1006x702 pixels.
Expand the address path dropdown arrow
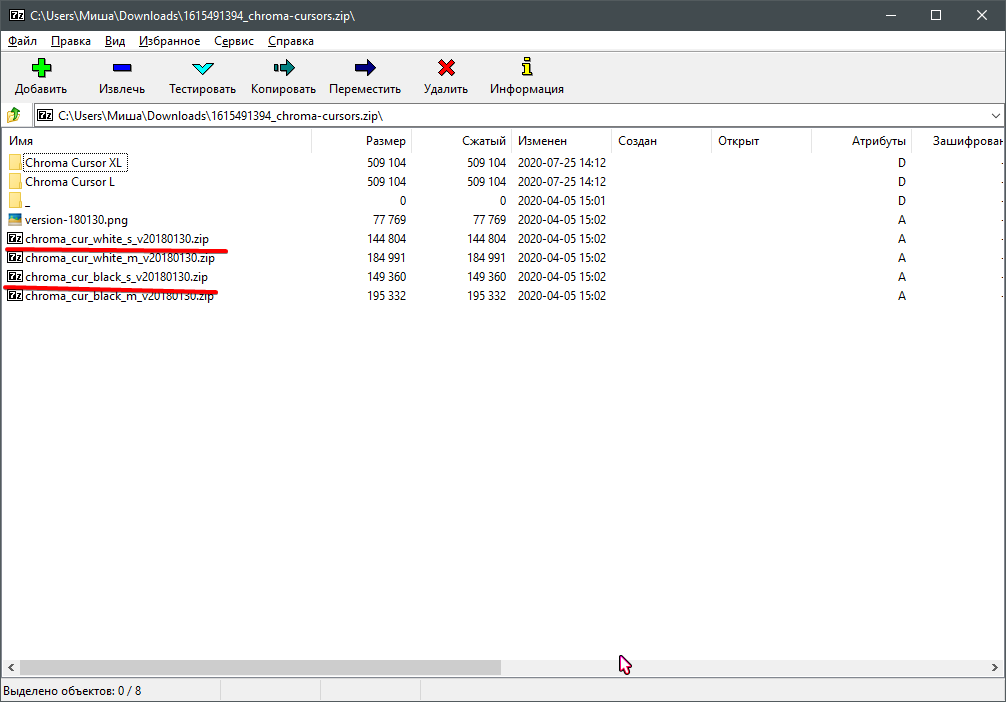(x=995, y=116)
